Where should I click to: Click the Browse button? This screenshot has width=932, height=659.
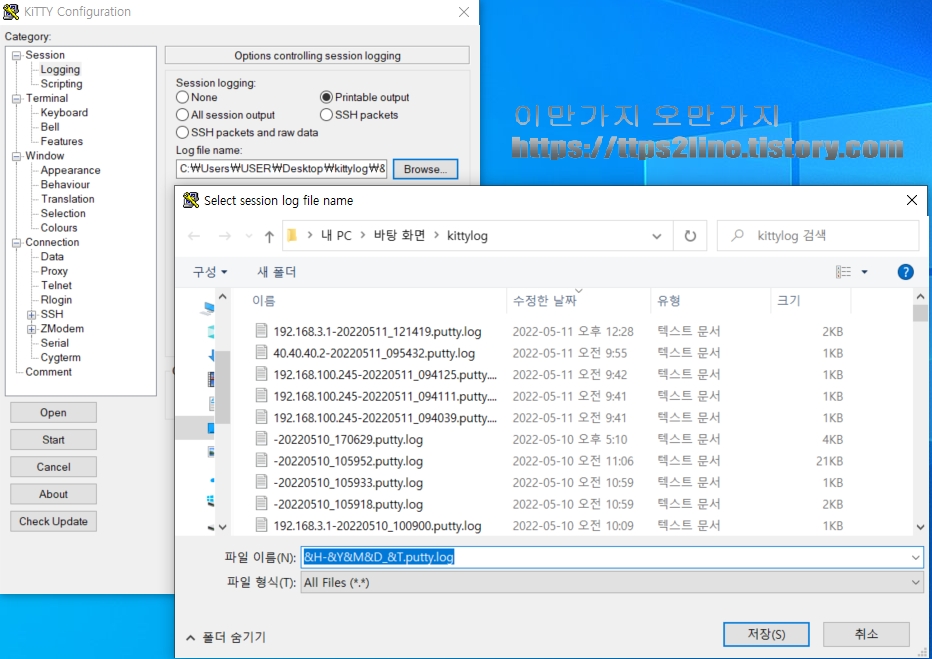point(425,169)
